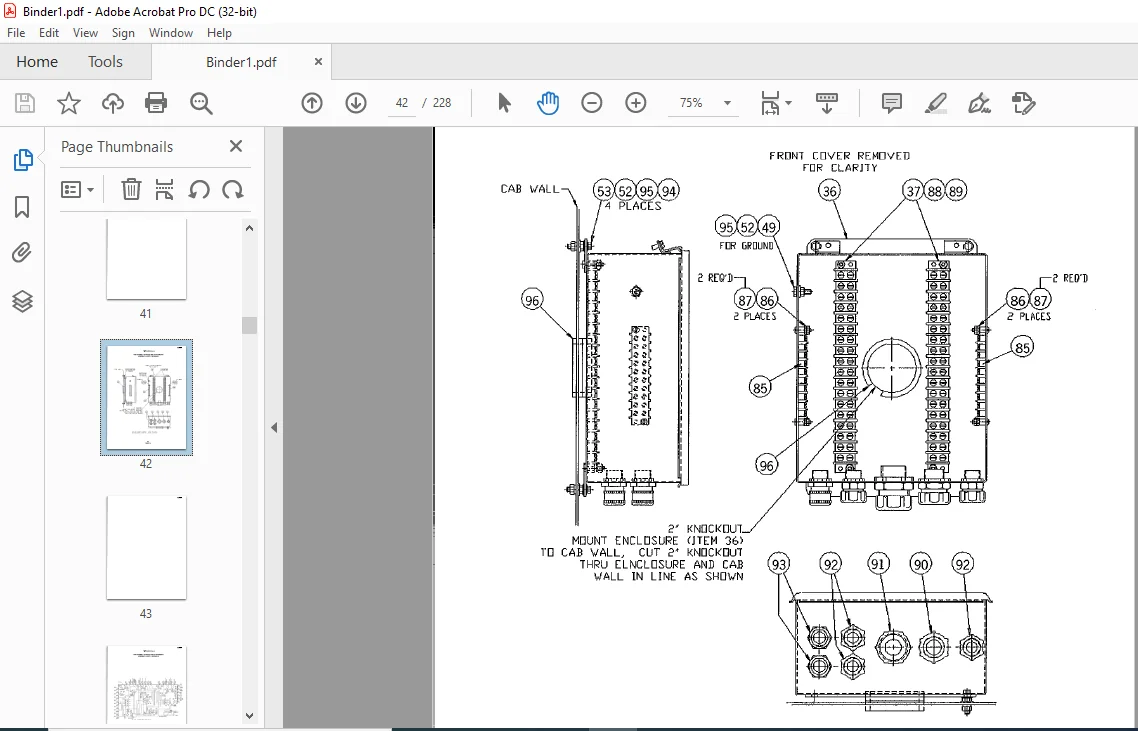Image resolution: width=1138 pixels, height=731 pixels.
Task: Zoom out with the minus button
Action: point(591,103)
